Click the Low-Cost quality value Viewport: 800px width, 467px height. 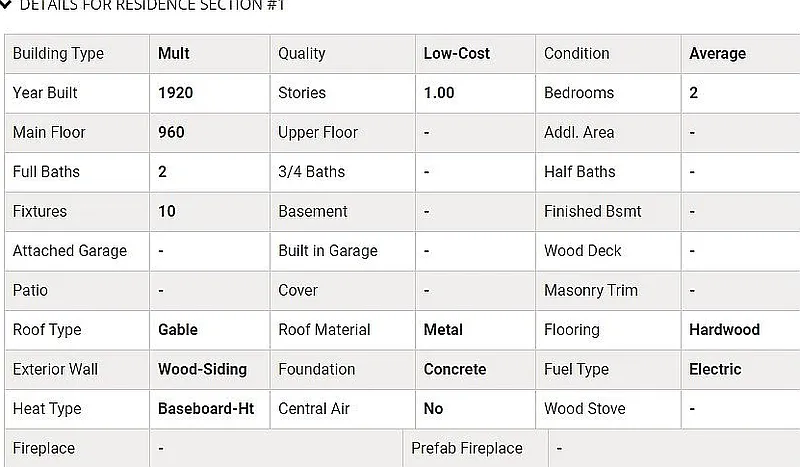click(x=457, y=54)
